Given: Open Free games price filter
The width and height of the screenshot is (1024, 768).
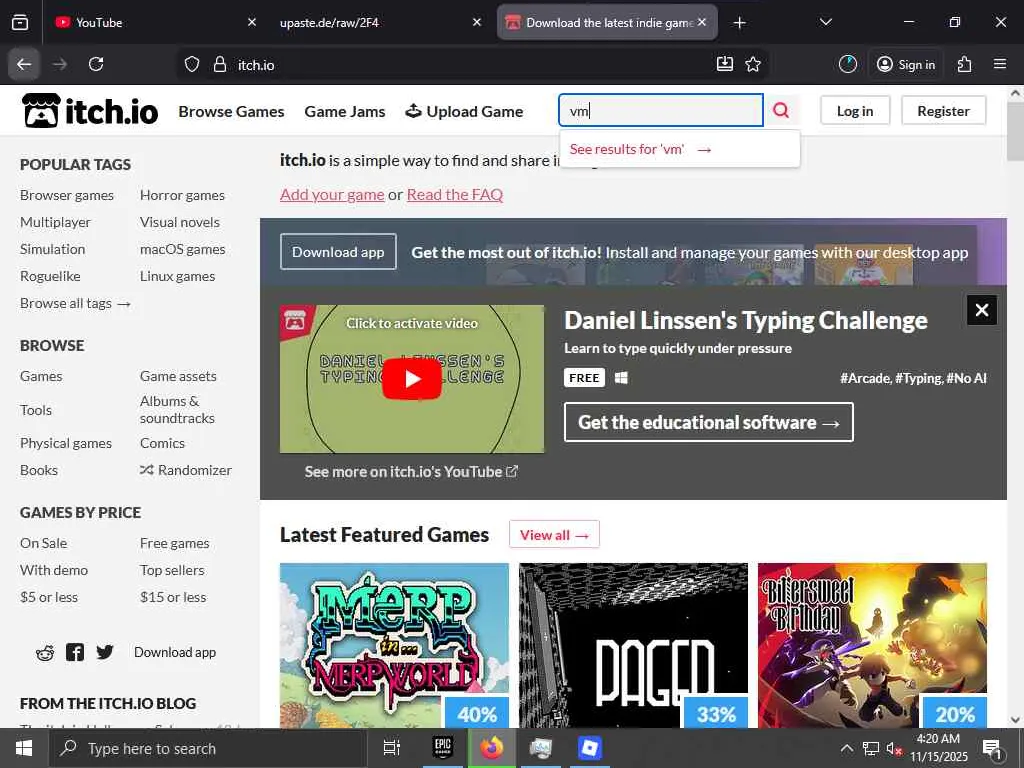Looking at the screenshot, I should tap(174, 543).
